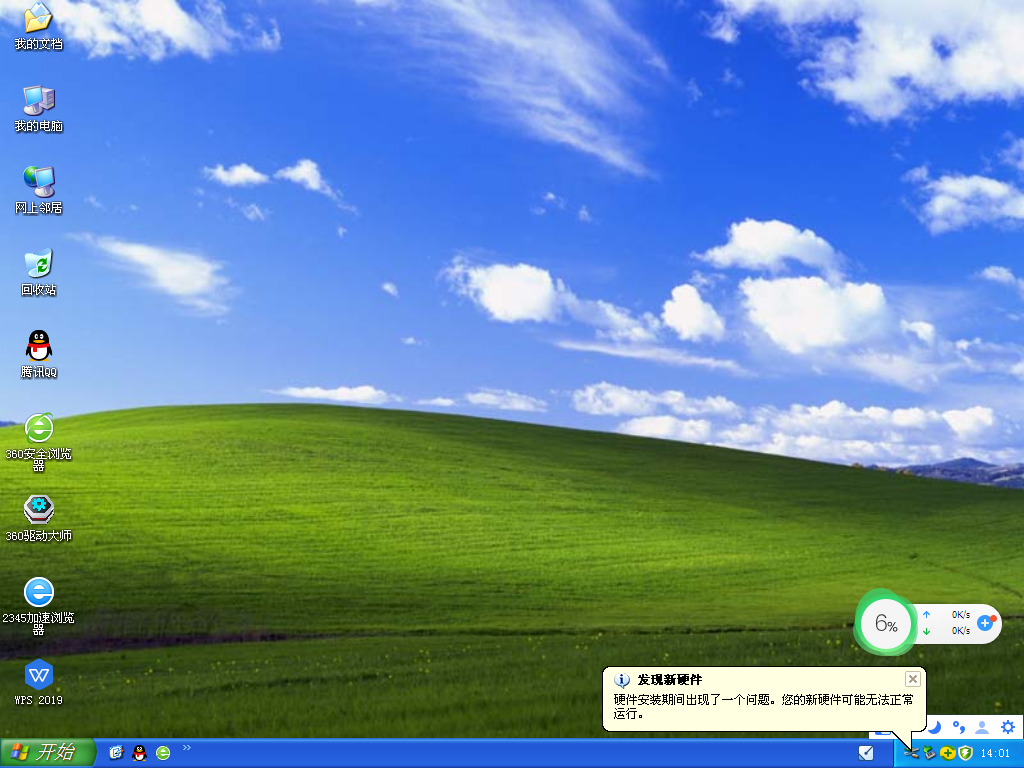The image size is (1024, 768).
Task: Open 我的文档 desktop icon
Action: [x=37, y=25]
